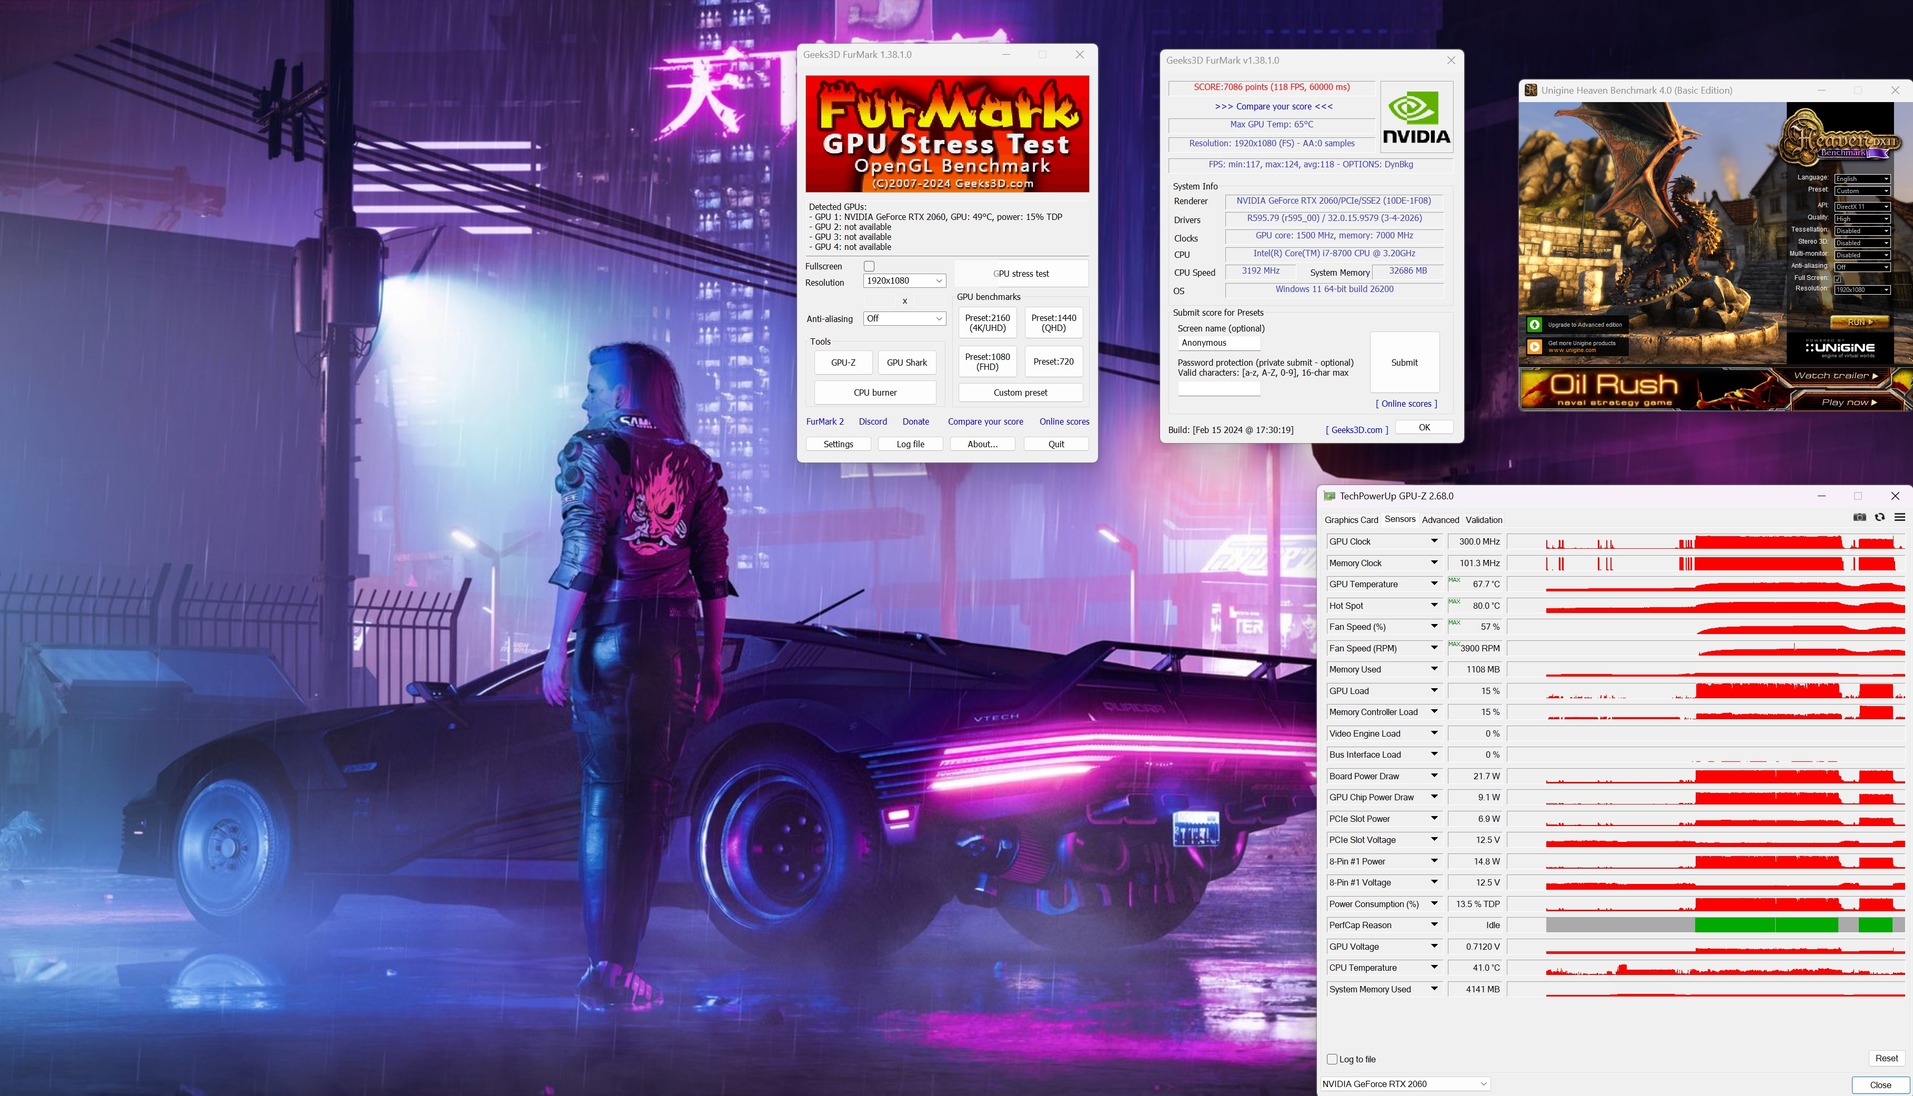The image size is (1913, 1096).
Task: Open the Discord link in FurMark
Action: 873,422
